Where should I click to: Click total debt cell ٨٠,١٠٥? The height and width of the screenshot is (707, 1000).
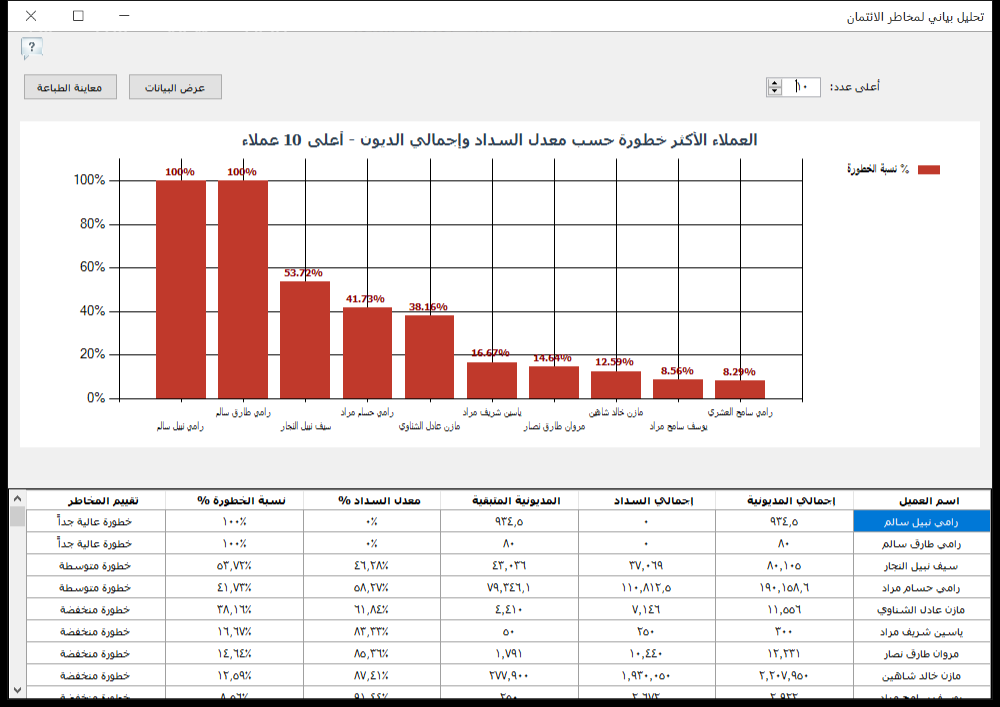tap(784, 565)
